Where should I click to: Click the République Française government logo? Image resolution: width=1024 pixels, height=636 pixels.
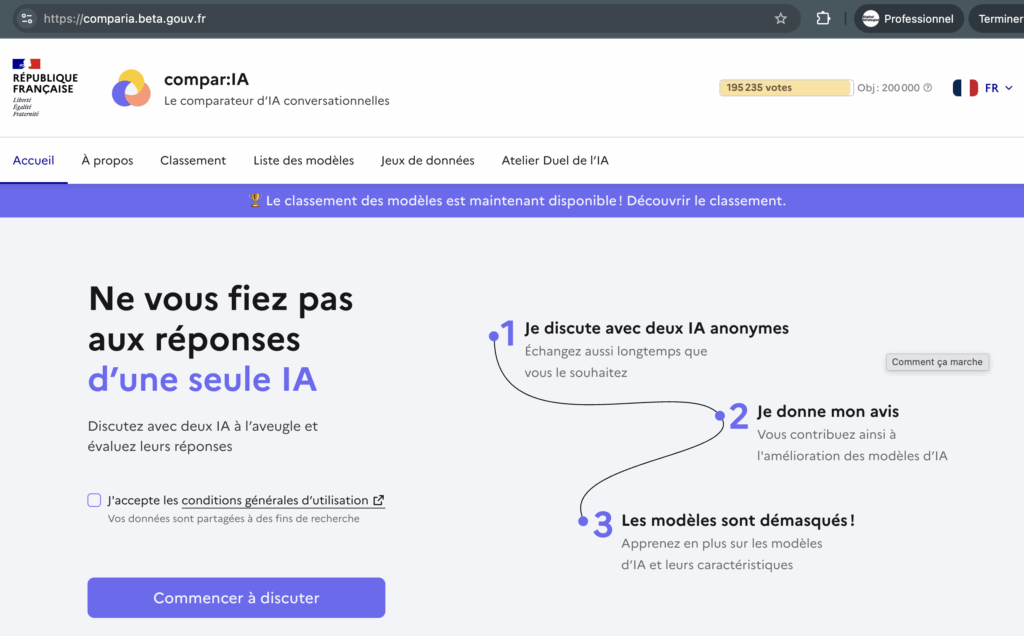pos(44,88)
